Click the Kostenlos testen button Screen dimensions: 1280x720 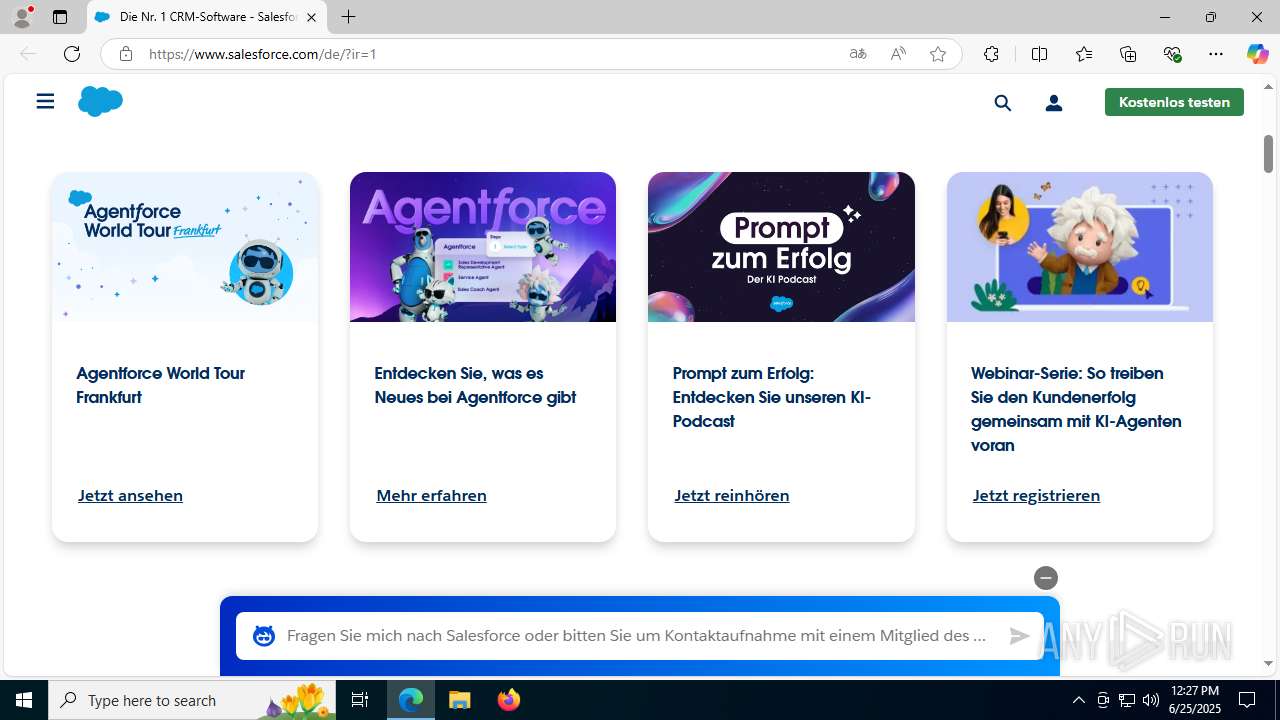pyautogui.click(x=1174, y=102)
